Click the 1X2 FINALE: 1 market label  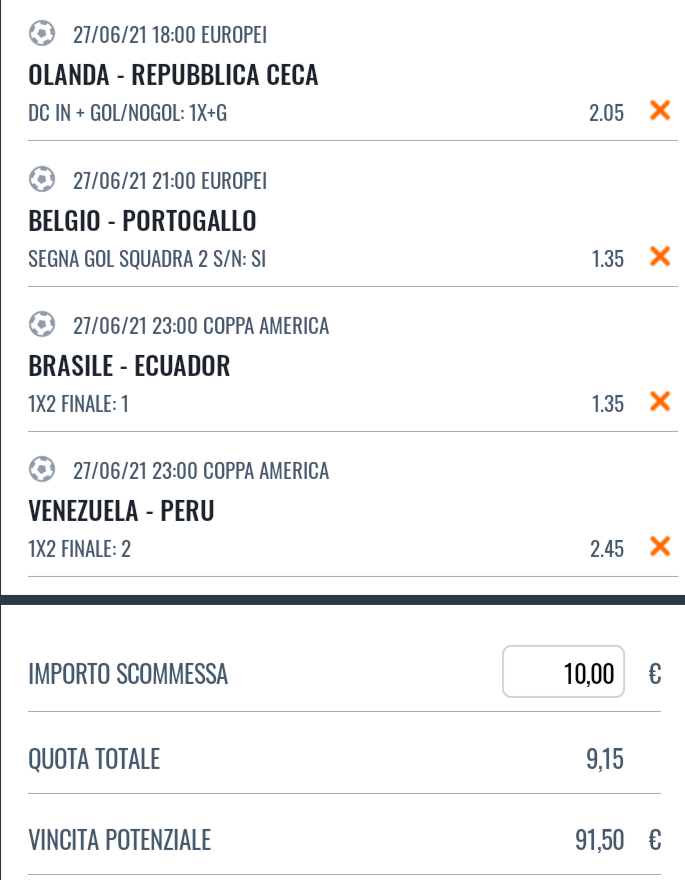79,404
